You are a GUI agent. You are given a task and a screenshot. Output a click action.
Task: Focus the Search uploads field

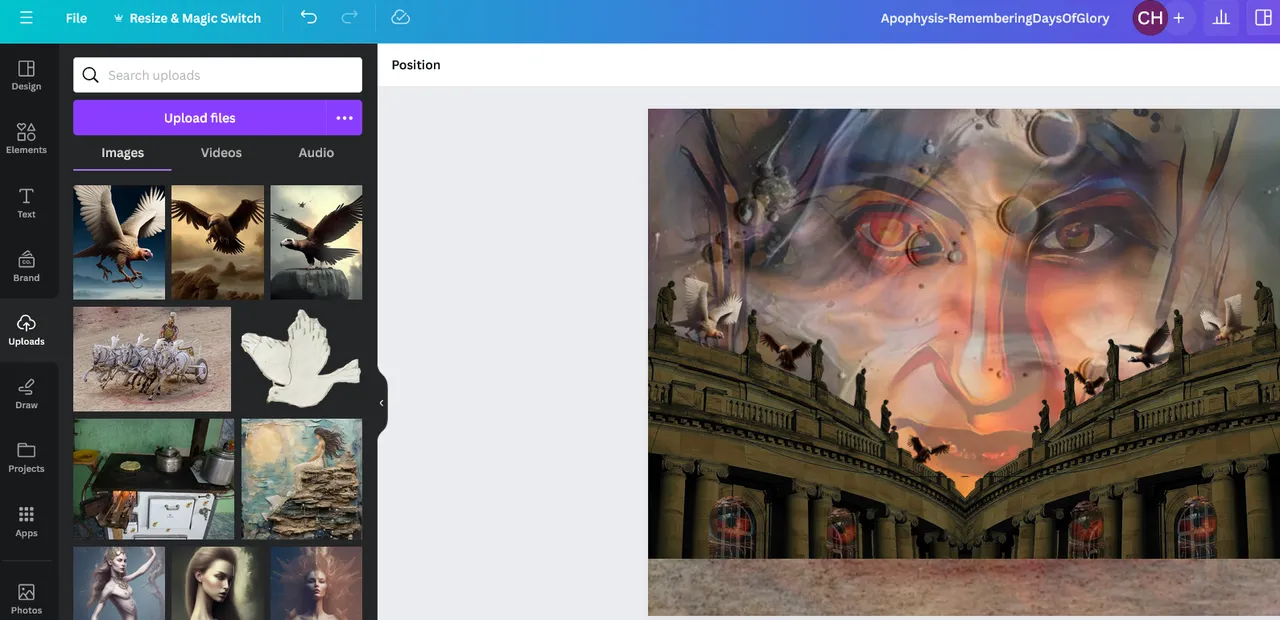coord(217,75)
